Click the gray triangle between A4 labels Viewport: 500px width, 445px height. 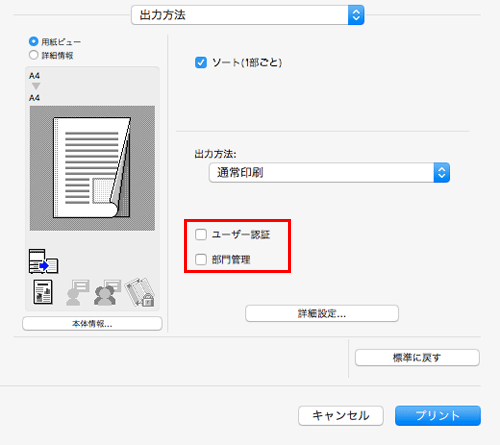tap(36, 86)
